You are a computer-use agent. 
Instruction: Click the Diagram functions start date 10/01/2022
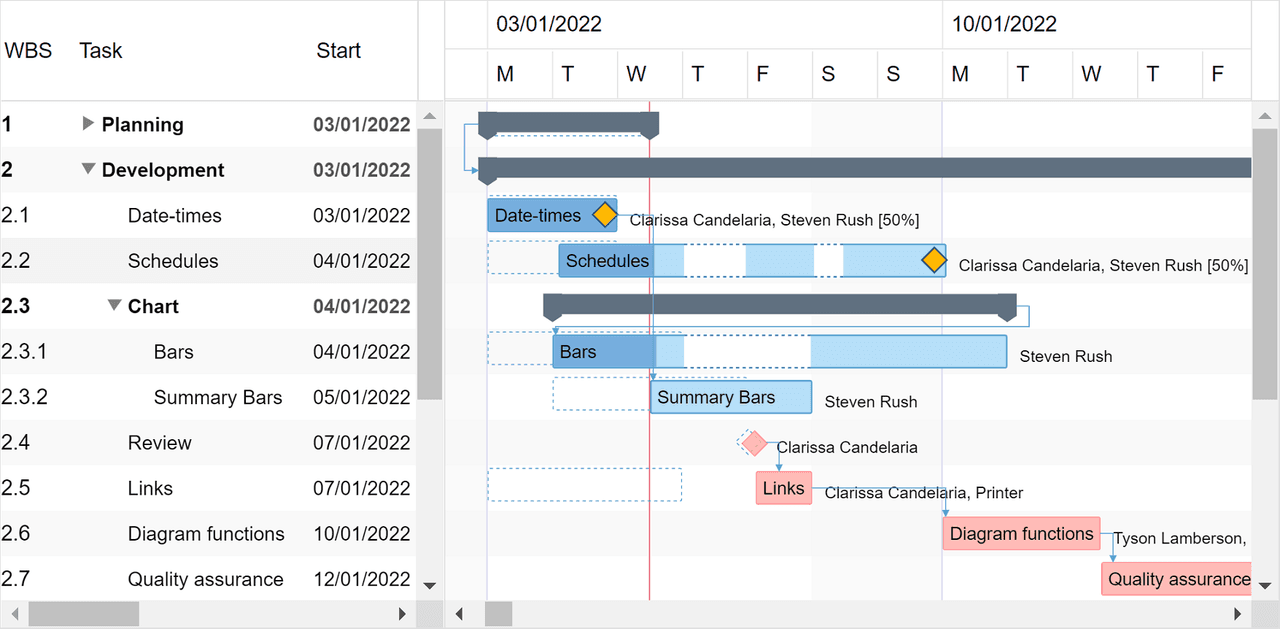[x=362, y=534]
